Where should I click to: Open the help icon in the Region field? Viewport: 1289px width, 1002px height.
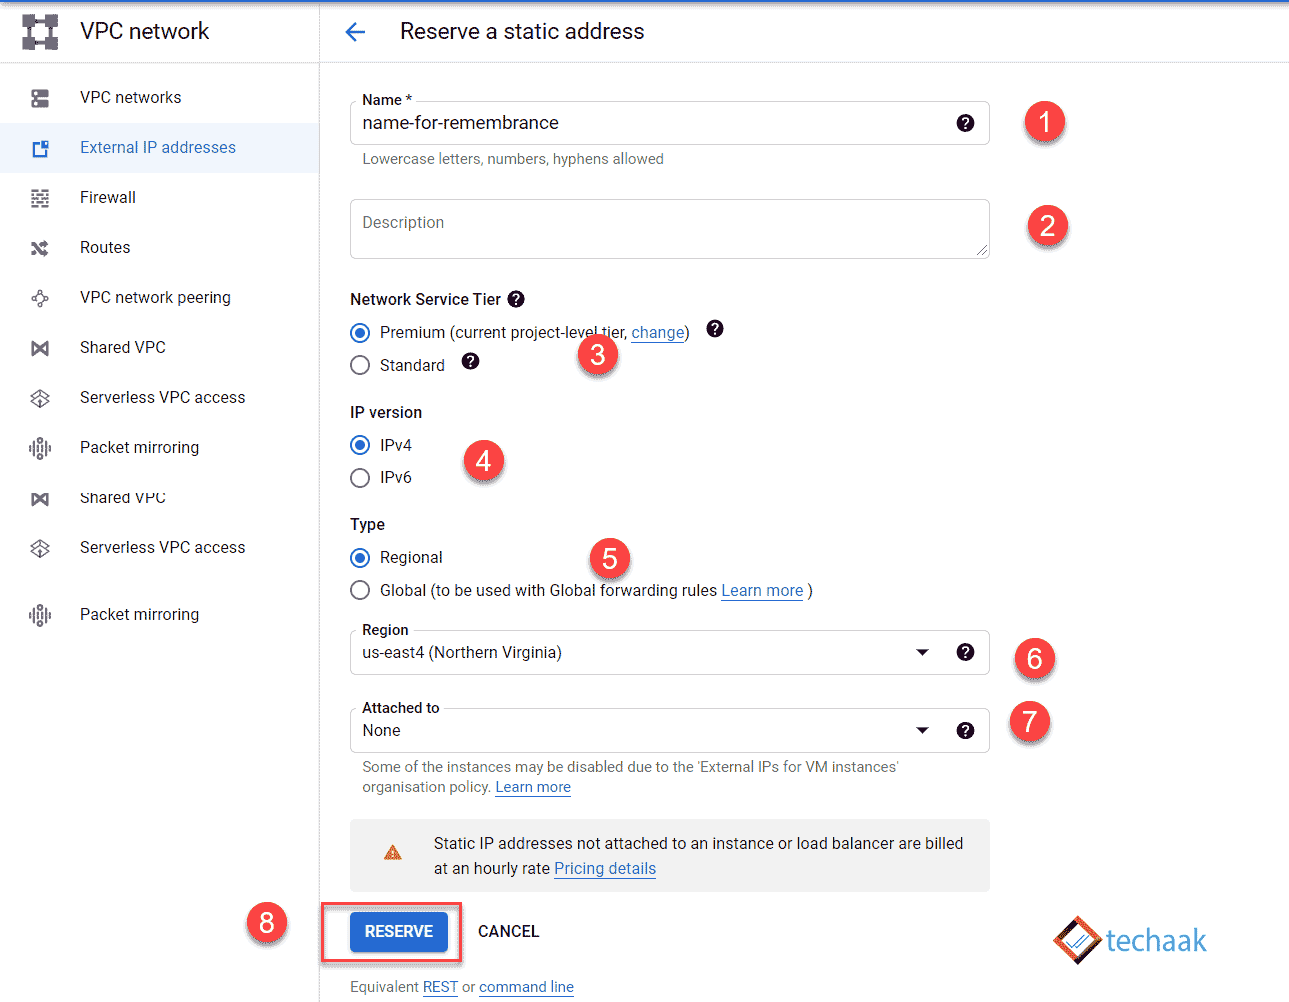click(965, 652)
